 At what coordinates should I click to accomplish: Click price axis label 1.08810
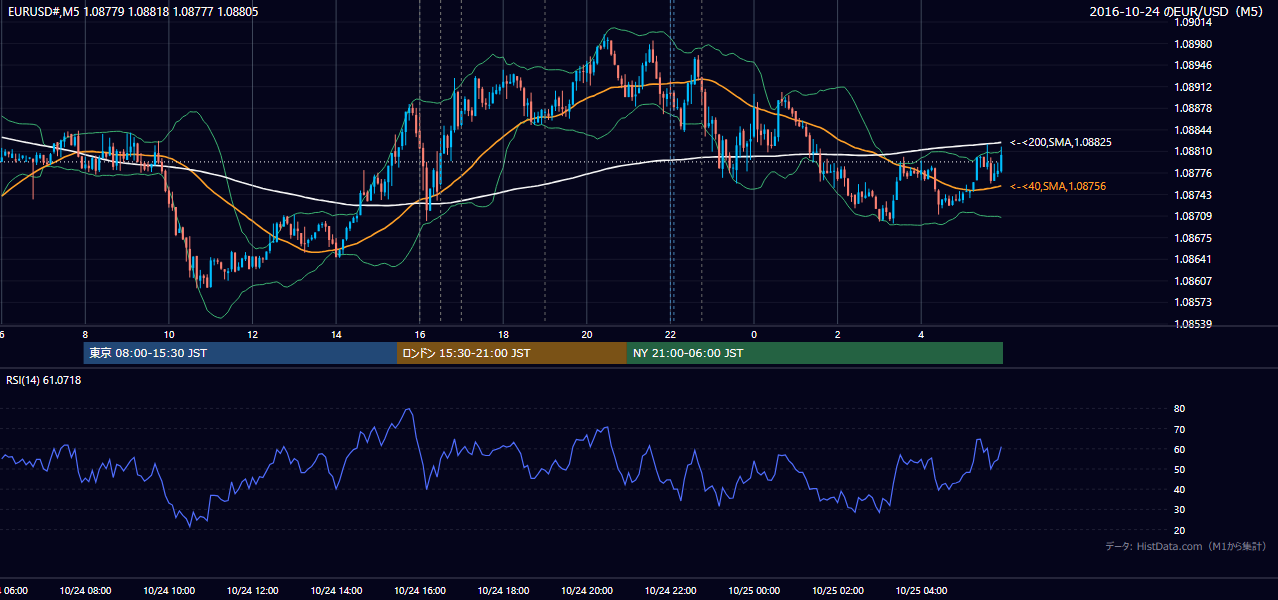[x=1193, y=152]
